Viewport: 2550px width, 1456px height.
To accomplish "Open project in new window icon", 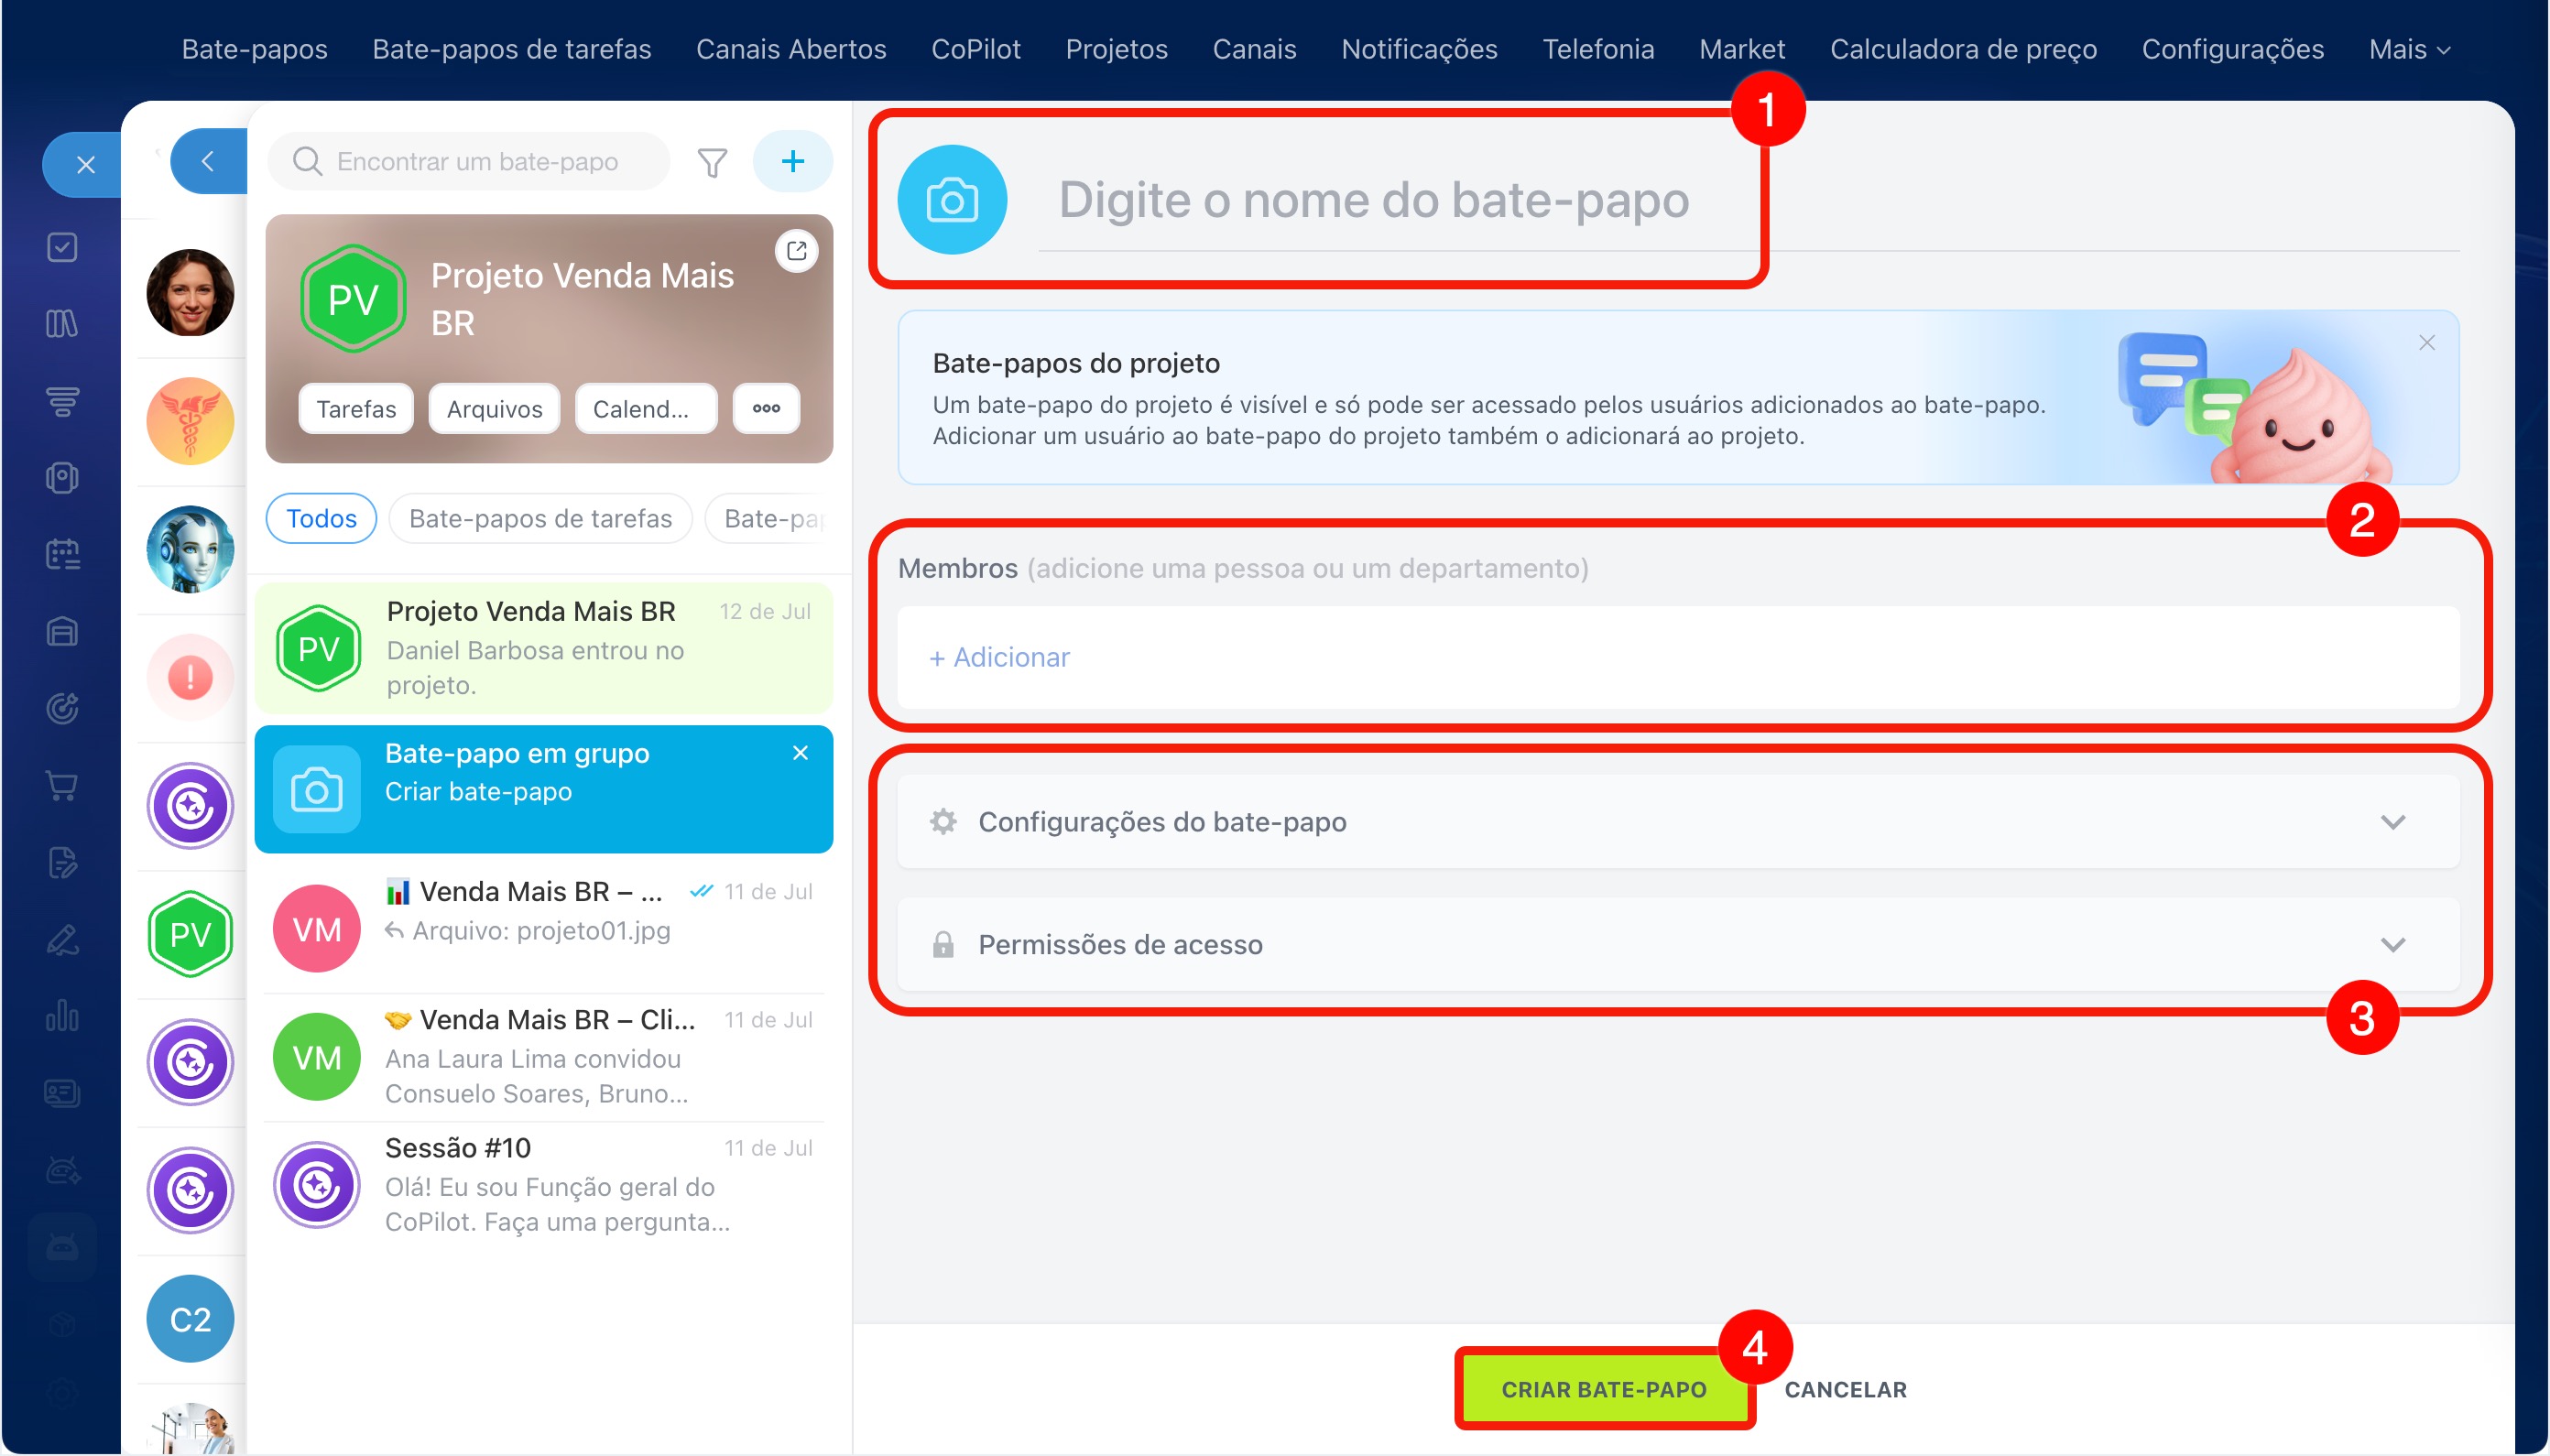I will coord(797,251).
